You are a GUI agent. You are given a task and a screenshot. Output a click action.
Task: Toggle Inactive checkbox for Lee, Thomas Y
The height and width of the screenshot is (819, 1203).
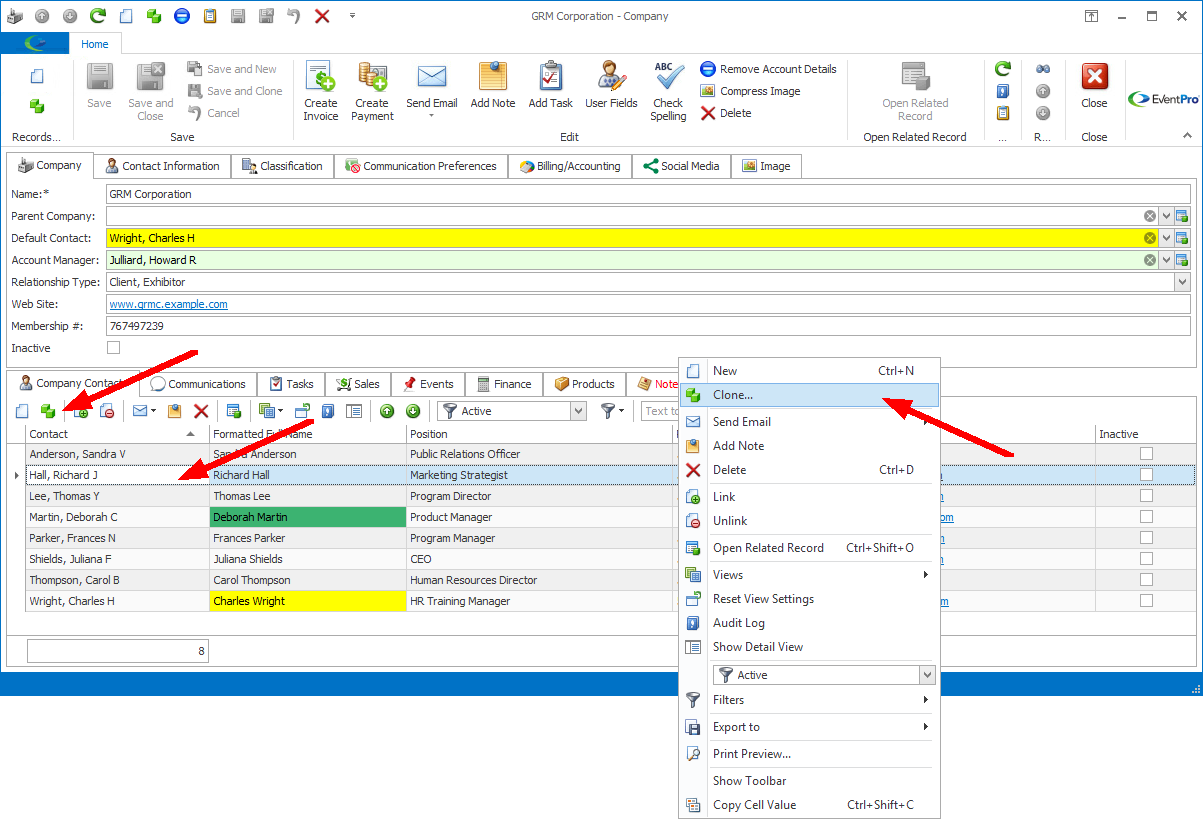point(1146,496)
